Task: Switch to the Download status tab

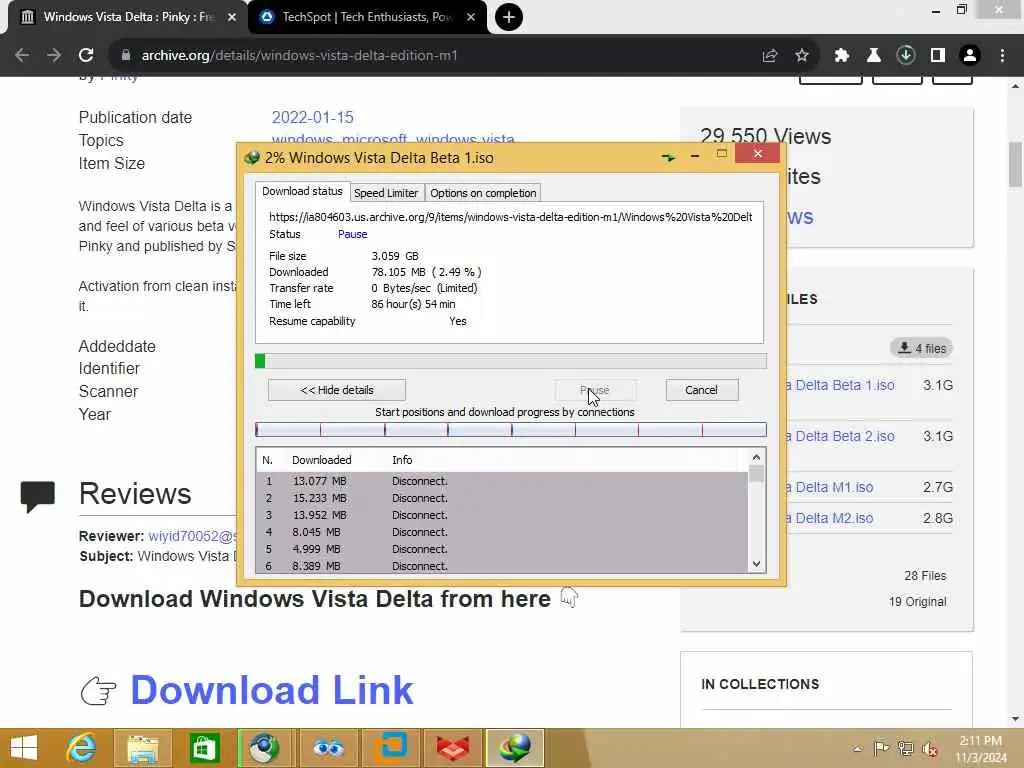Action: point(302,191)
